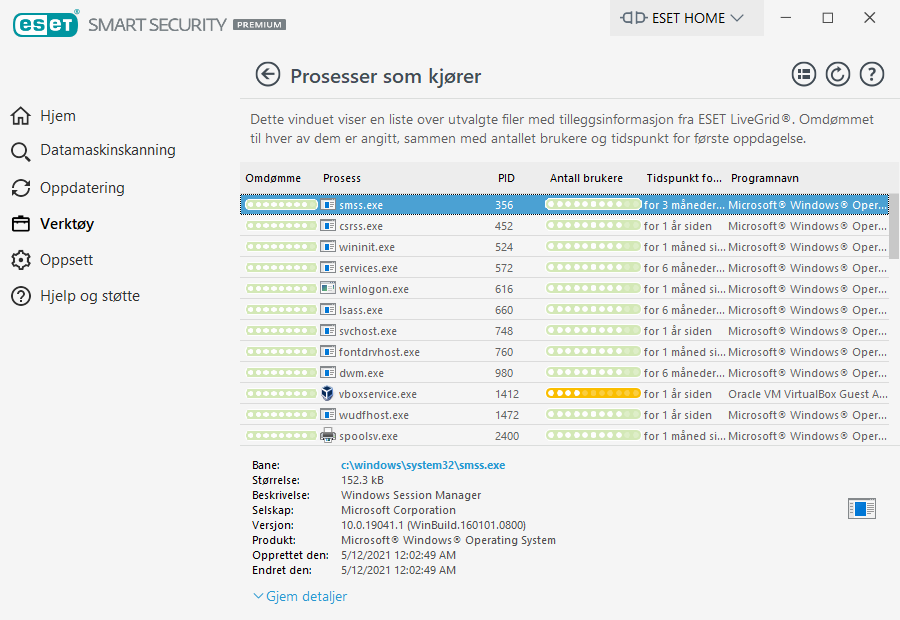Select the csrss.exe process row
Screen dimensions: 900x620
[564, 226]
